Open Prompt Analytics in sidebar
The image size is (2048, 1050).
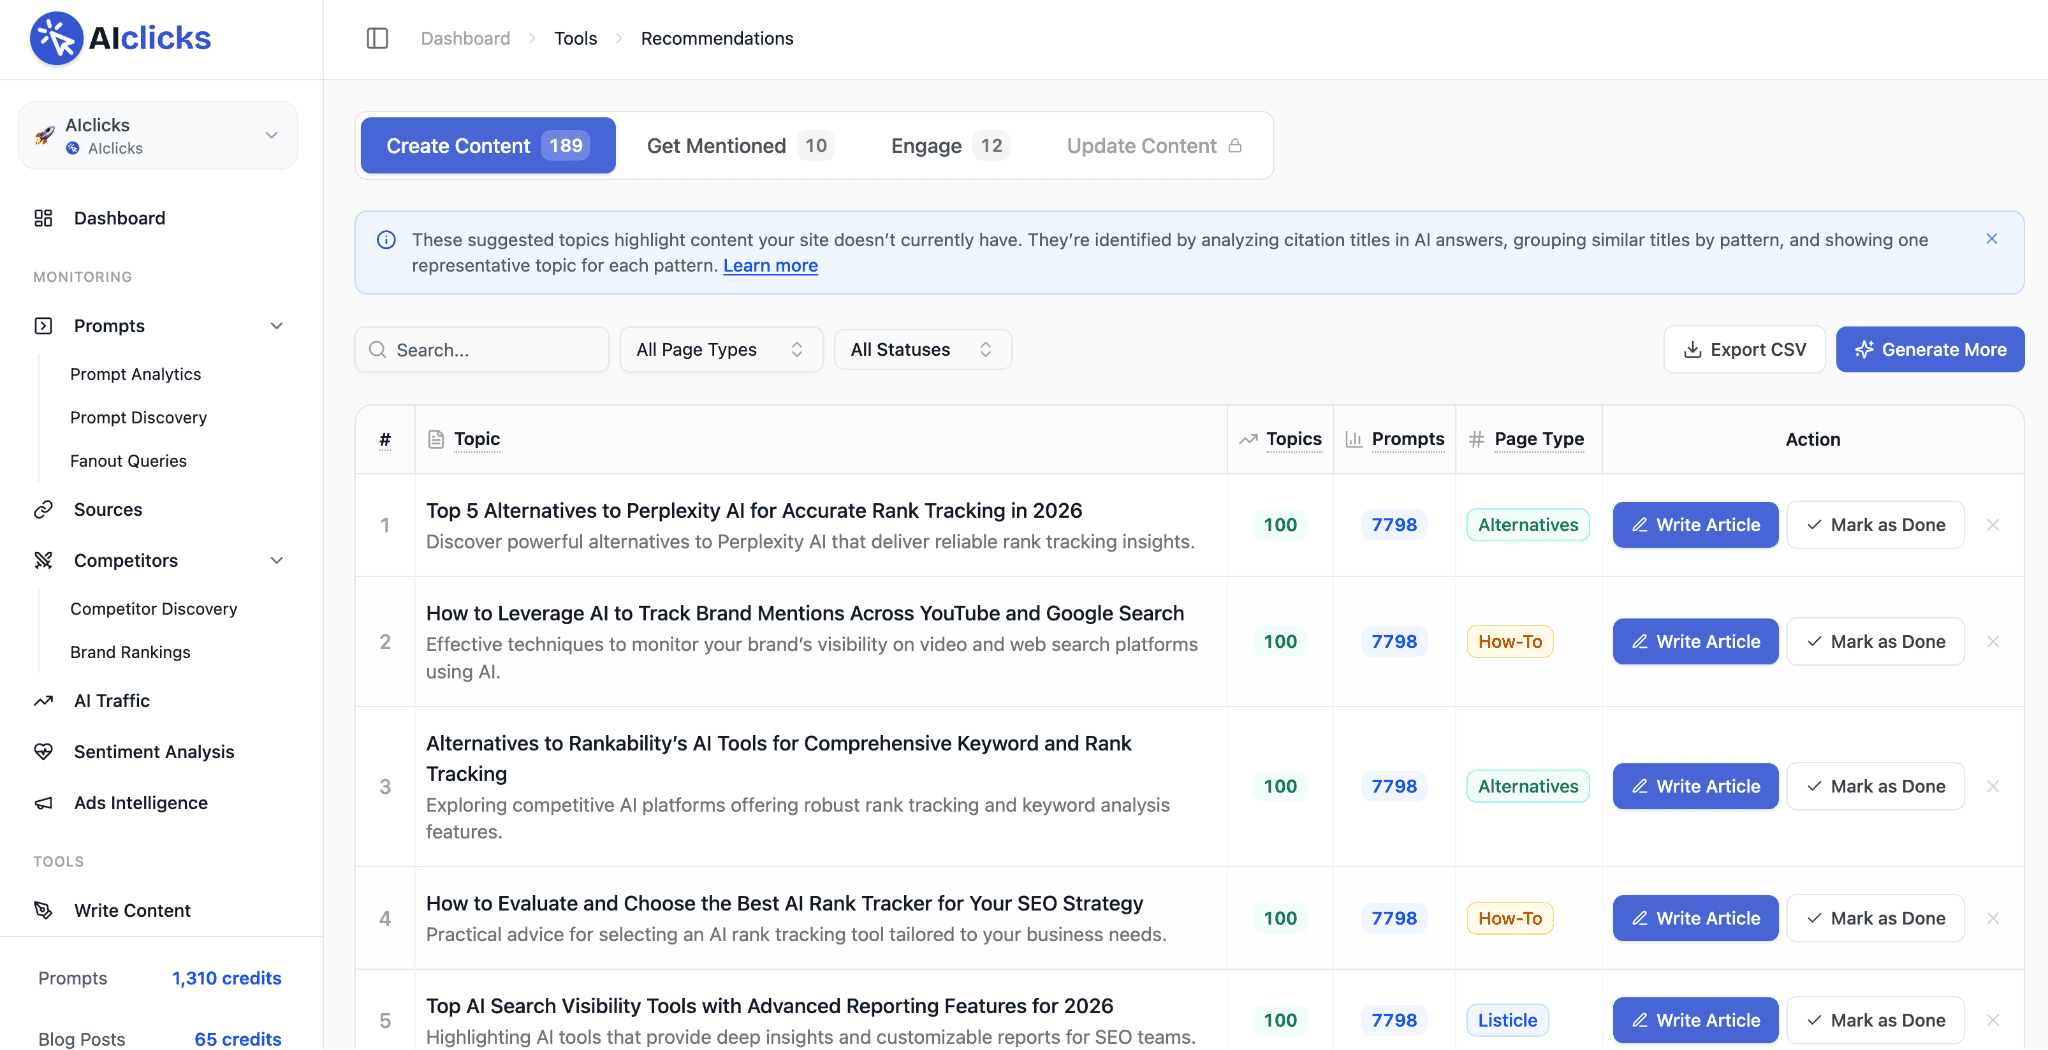coord(135,374)
